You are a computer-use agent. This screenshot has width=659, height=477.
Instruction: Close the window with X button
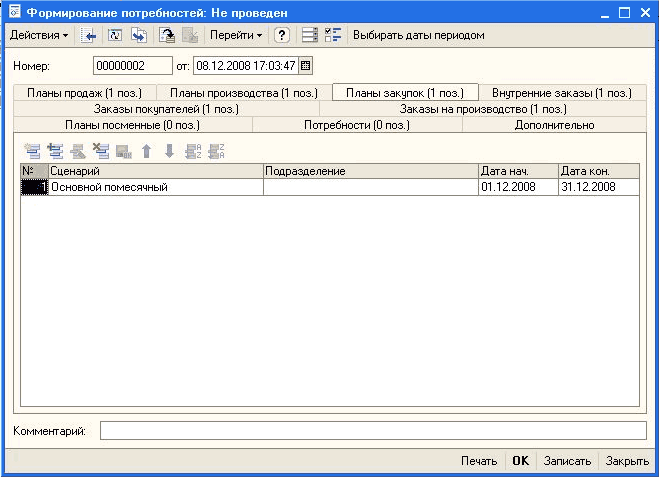click(x=646, y=13)
